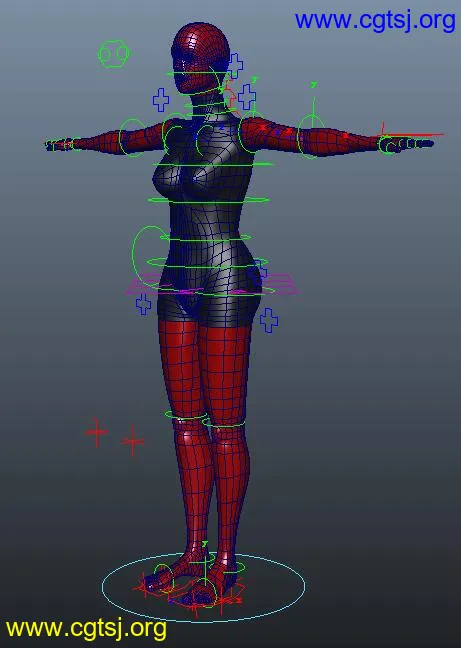461x648 pixels.
Task: Select the blue cross control beside the head
Action: point(235,66)
